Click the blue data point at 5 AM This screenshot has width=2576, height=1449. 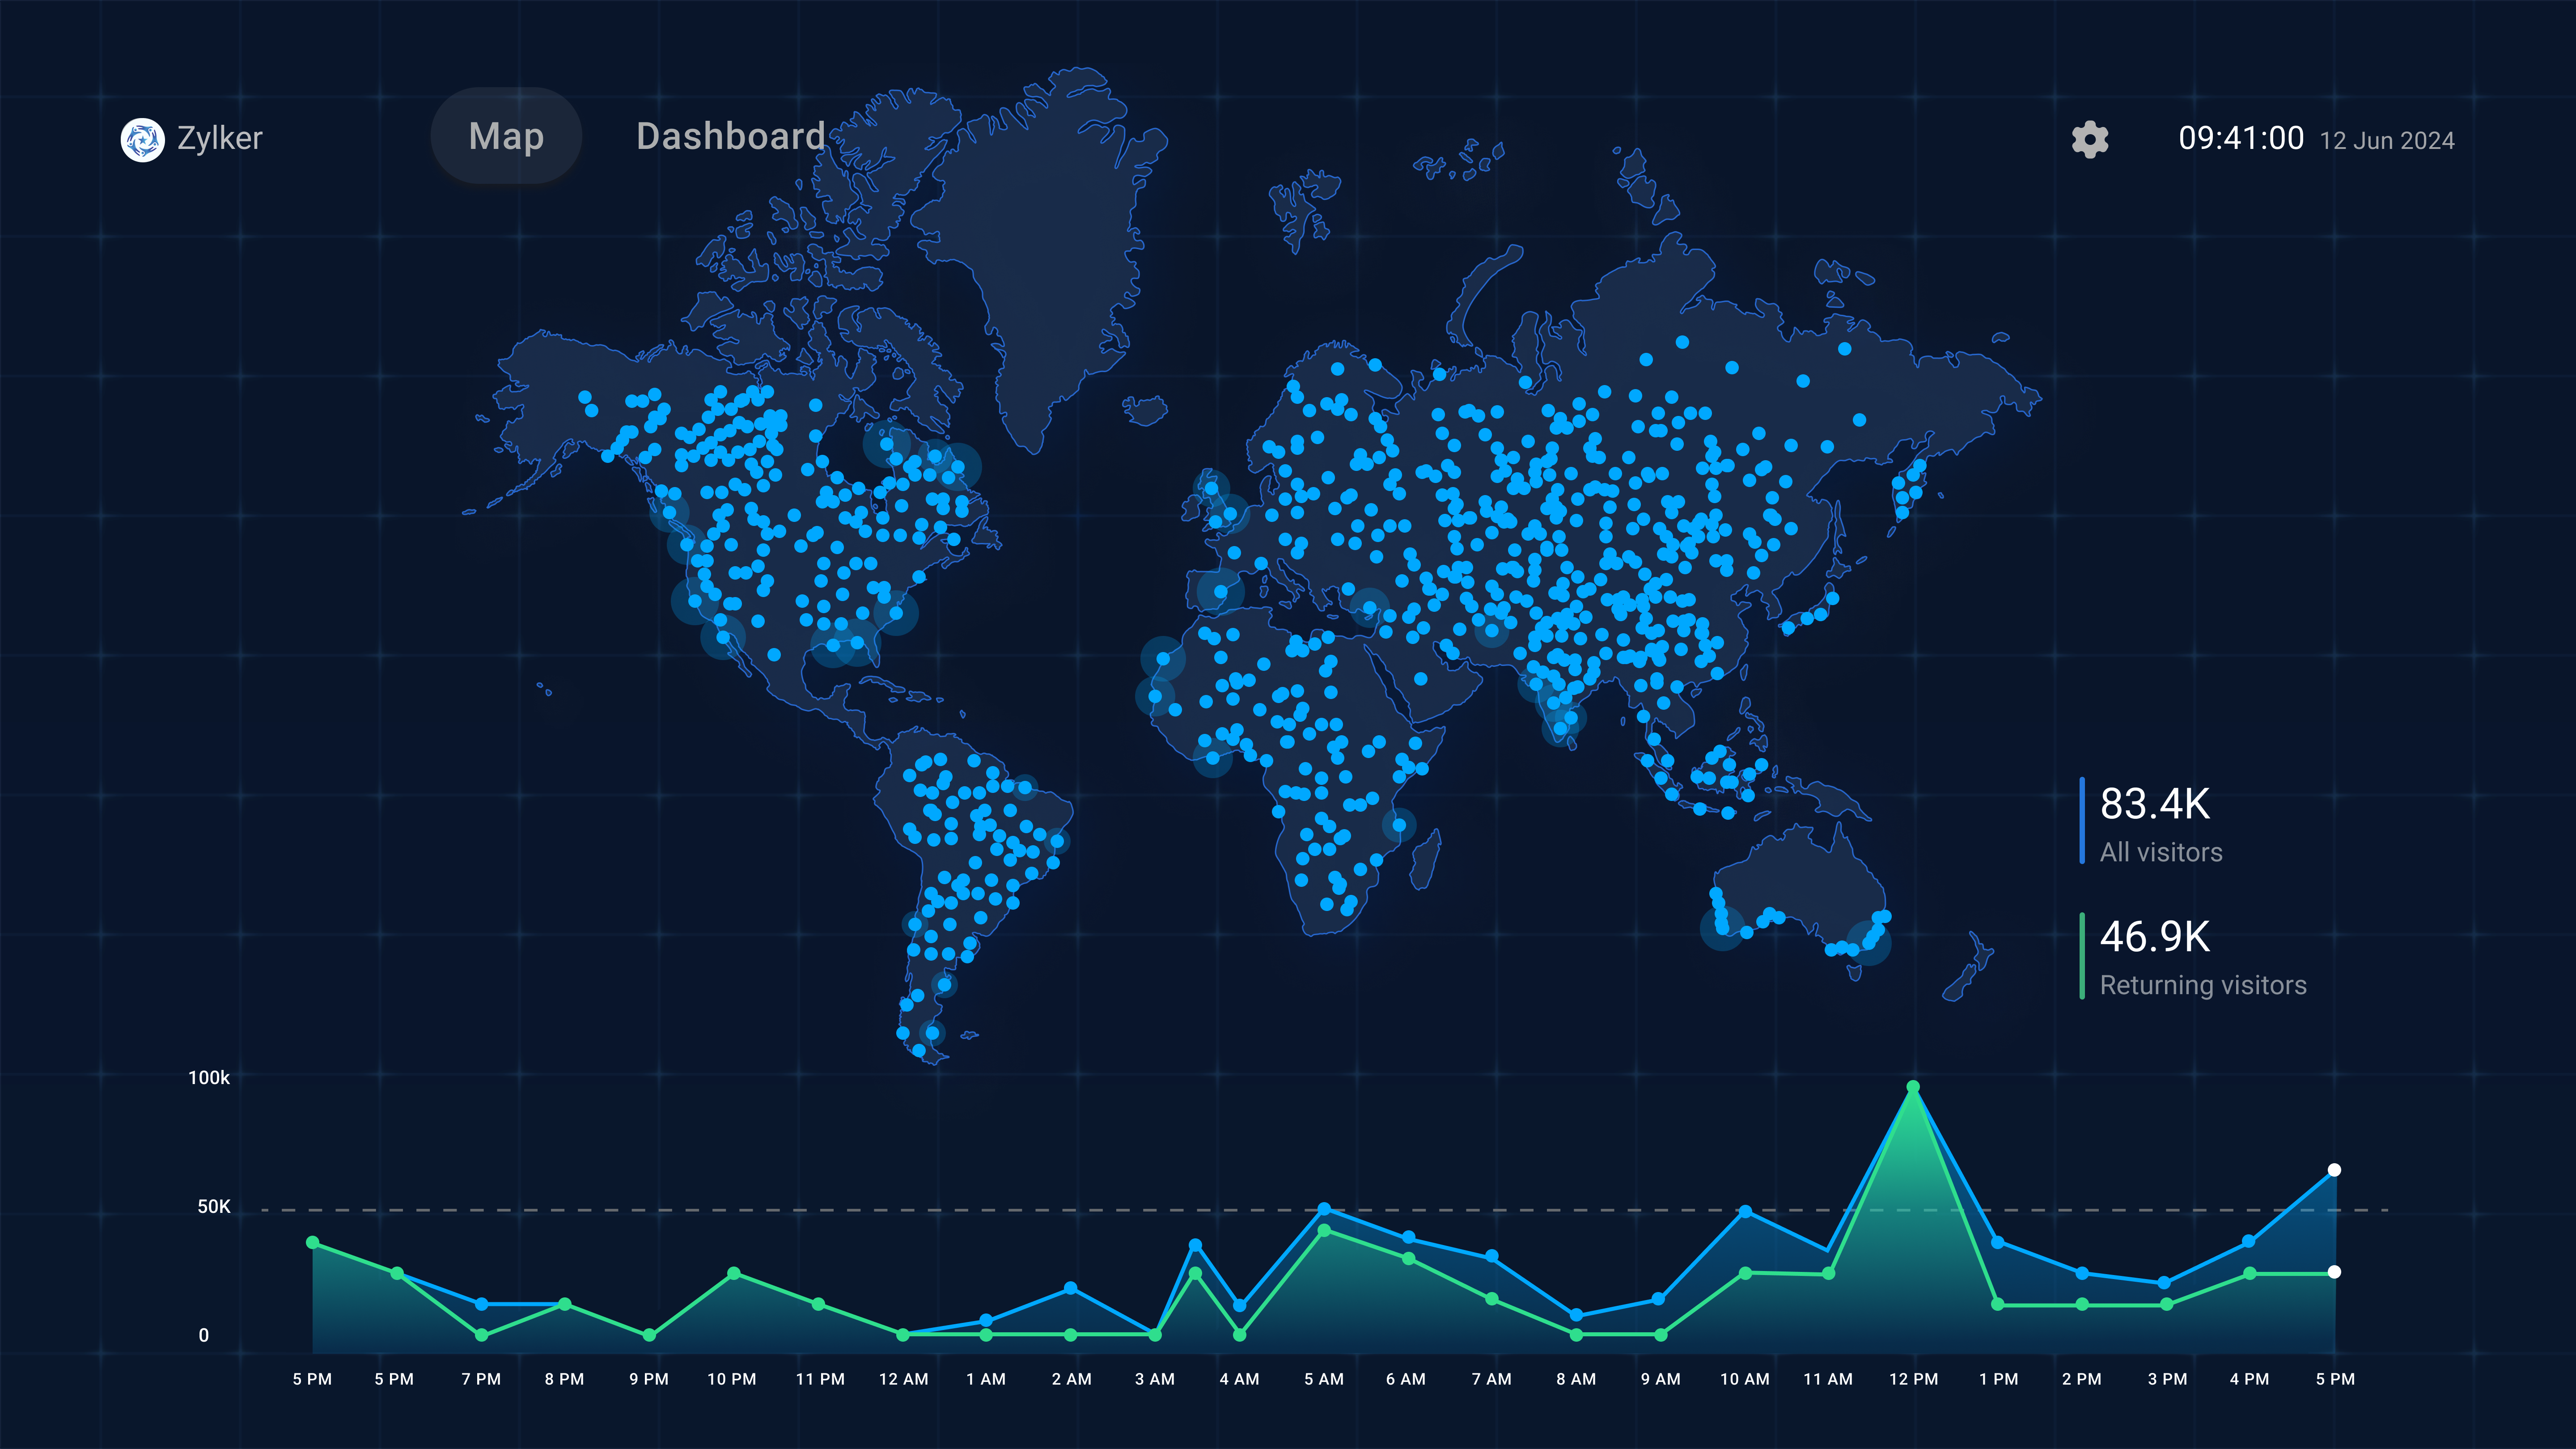point(1324,1209)
